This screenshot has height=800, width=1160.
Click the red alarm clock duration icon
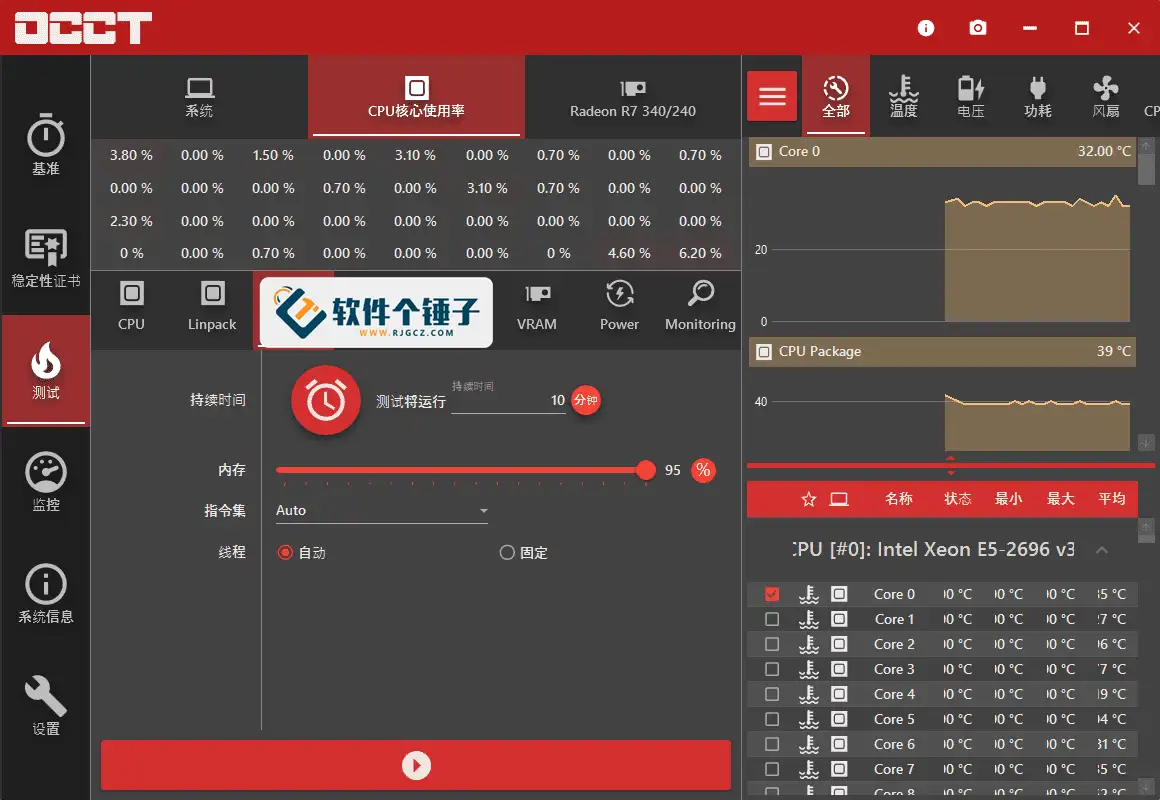pos(326,400)
